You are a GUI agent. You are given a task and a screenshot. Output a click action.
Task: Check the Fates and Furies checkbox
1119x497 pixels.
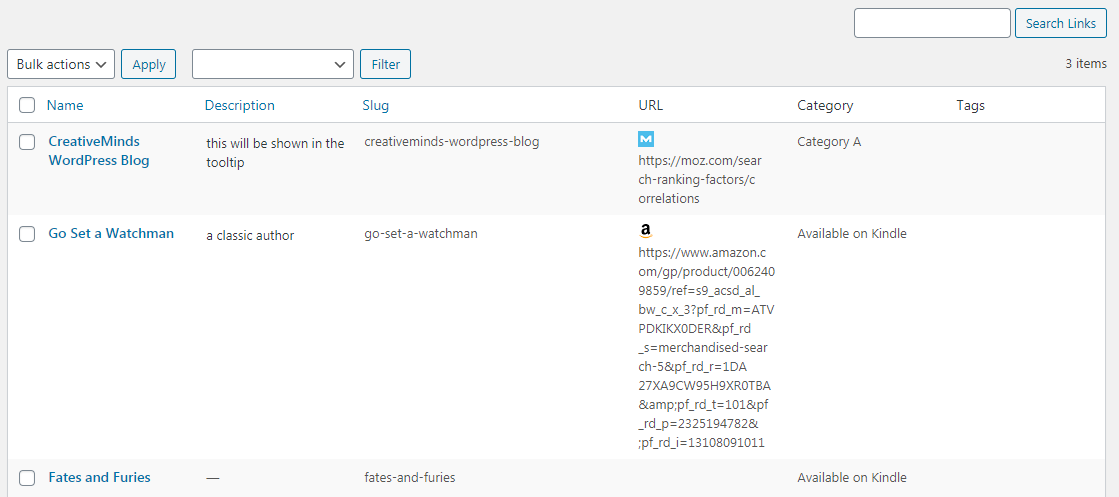point(27,478)
